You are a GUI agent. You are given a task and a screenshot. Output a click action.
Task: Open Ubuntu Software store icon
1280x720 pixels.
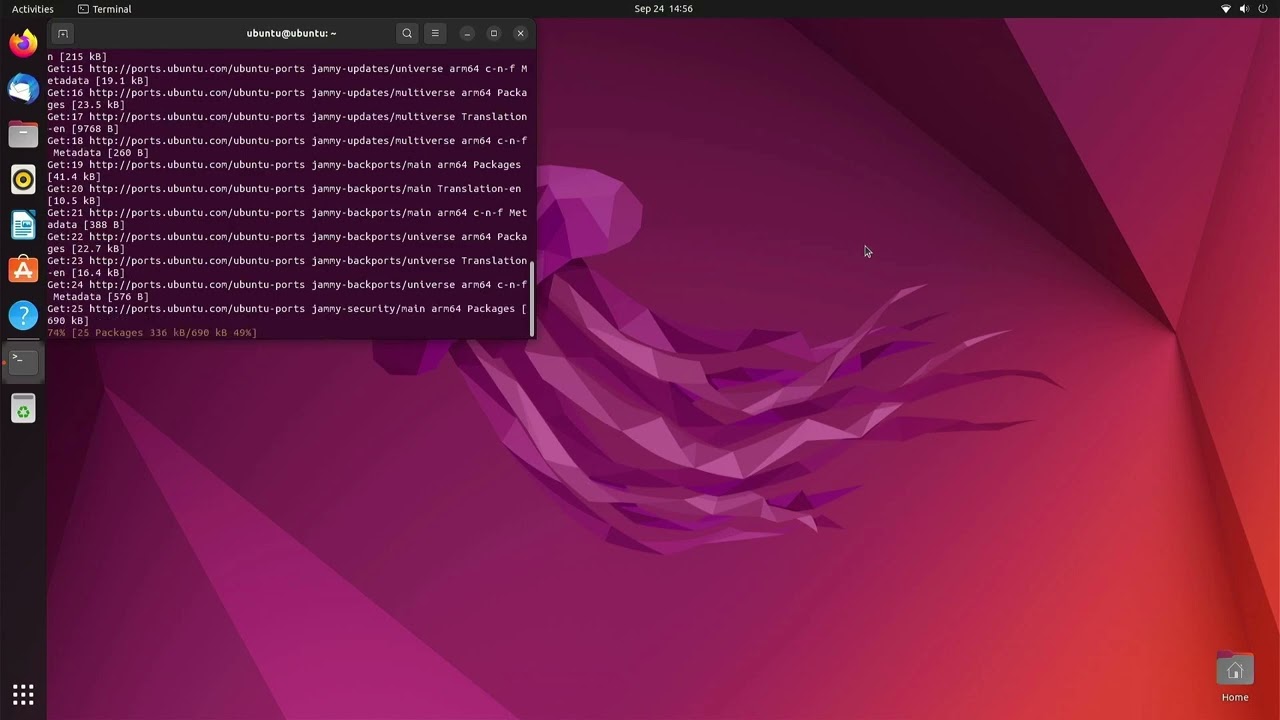click(x=23, y=270)
